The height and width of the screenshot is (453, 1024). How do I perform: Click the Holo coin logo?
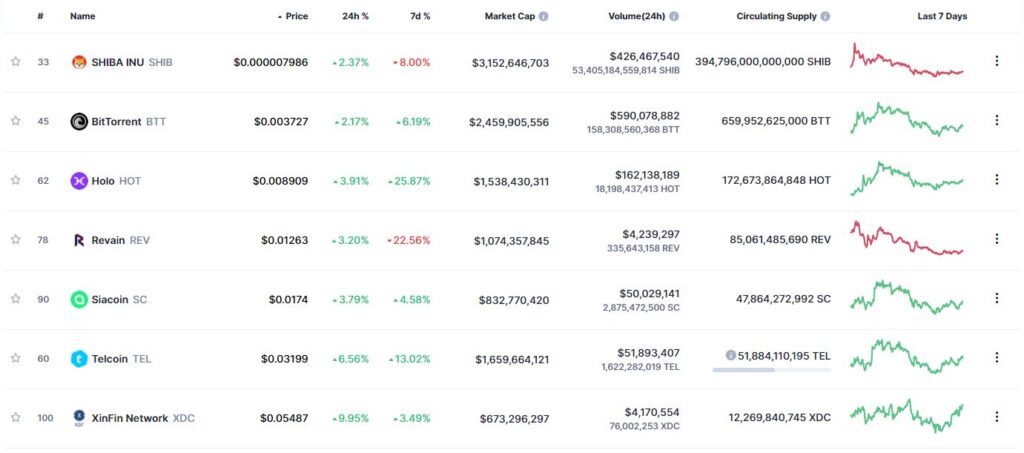pos(79,181)
